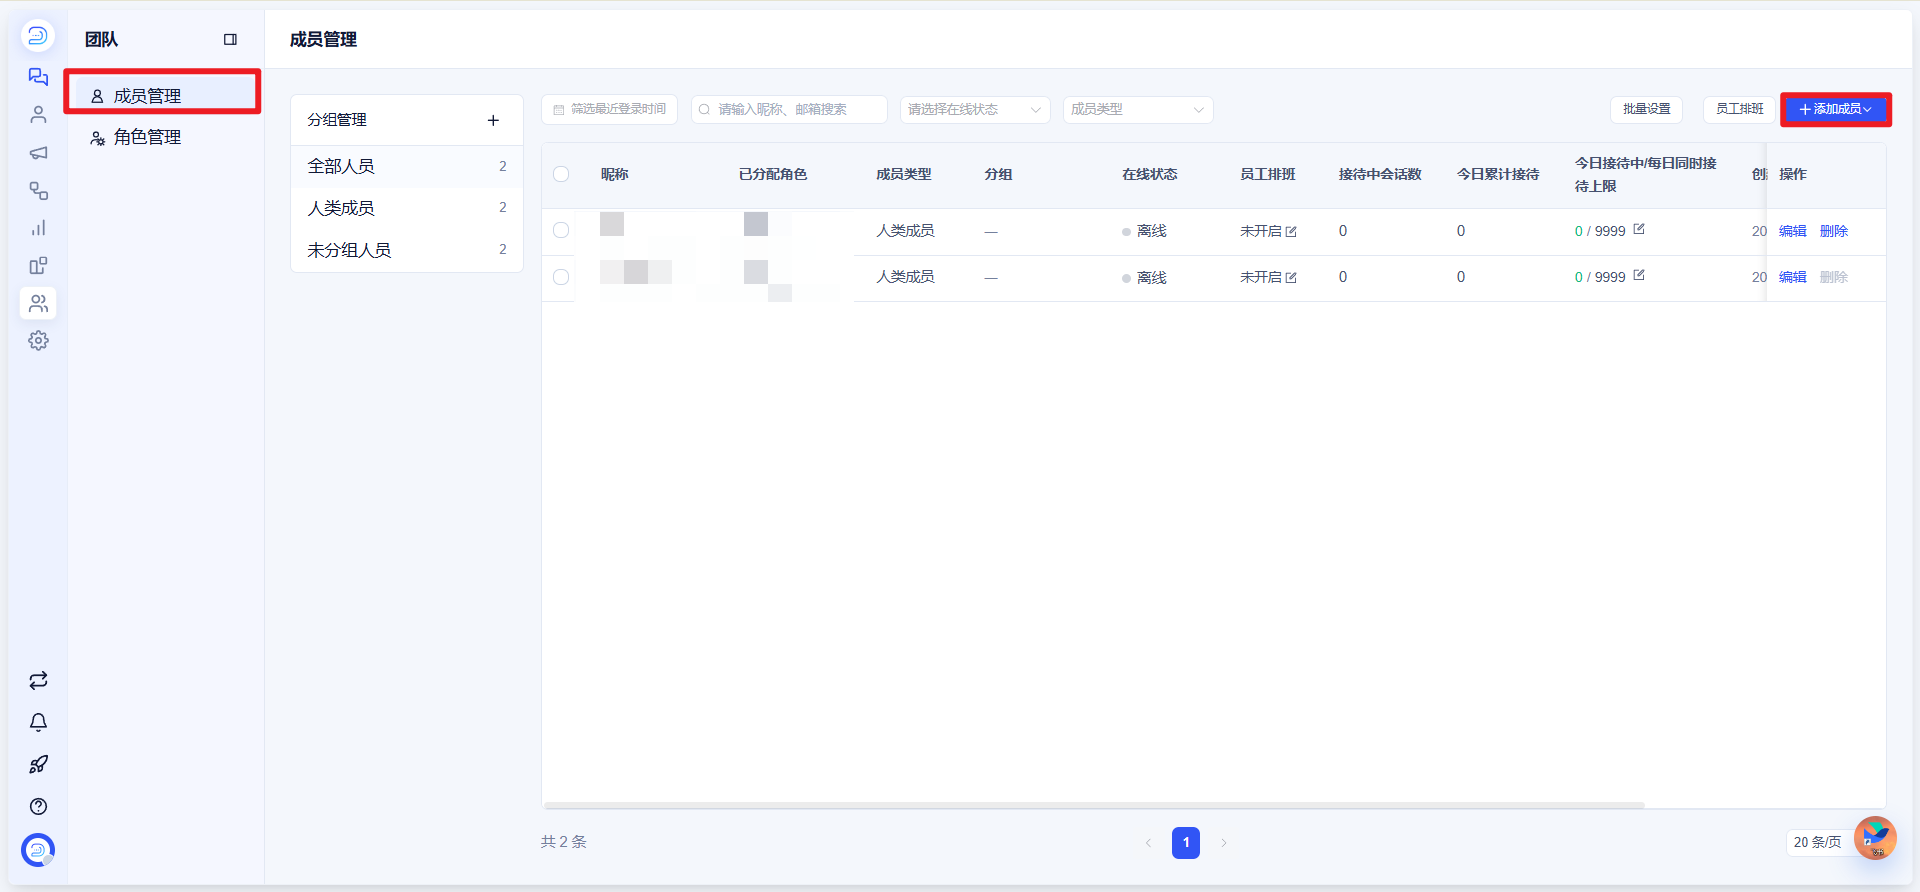Viewport: 1920px width, 892px height.
Task: Select the 全部人员 group
Action: pyautogui.click(x=407, y=166)
